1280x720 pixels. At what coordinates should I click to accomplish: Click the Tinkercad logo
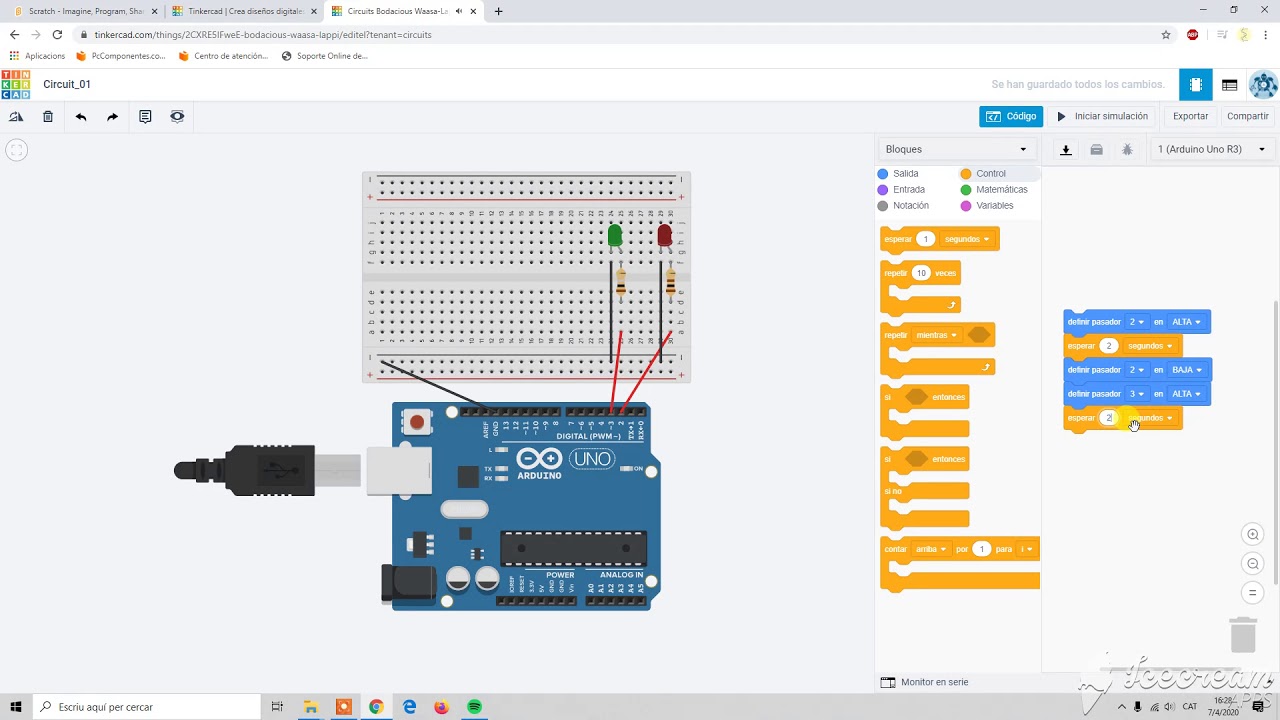pos(15,84)
